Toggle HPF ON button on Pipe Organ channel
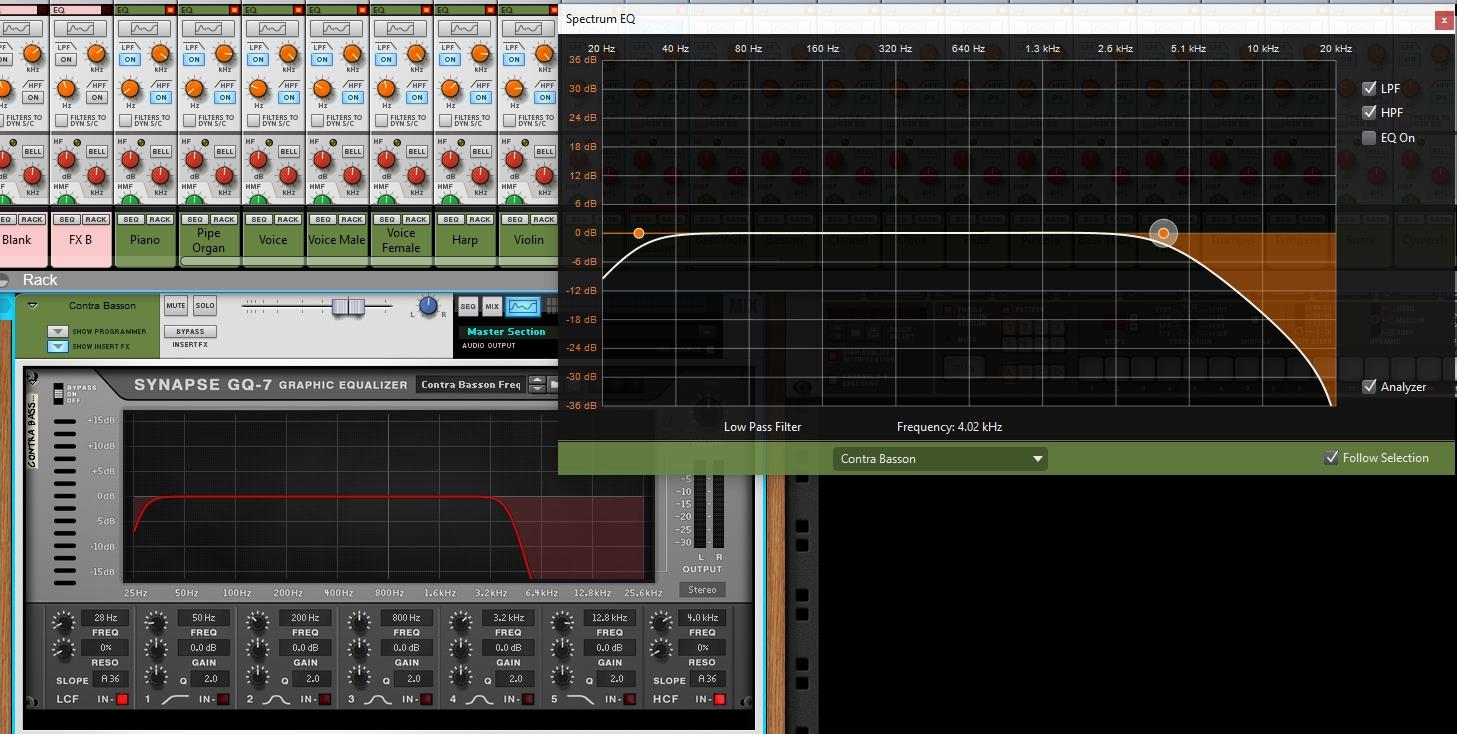1457x734 pixels. pyautogui.click(x=225, y=97)
